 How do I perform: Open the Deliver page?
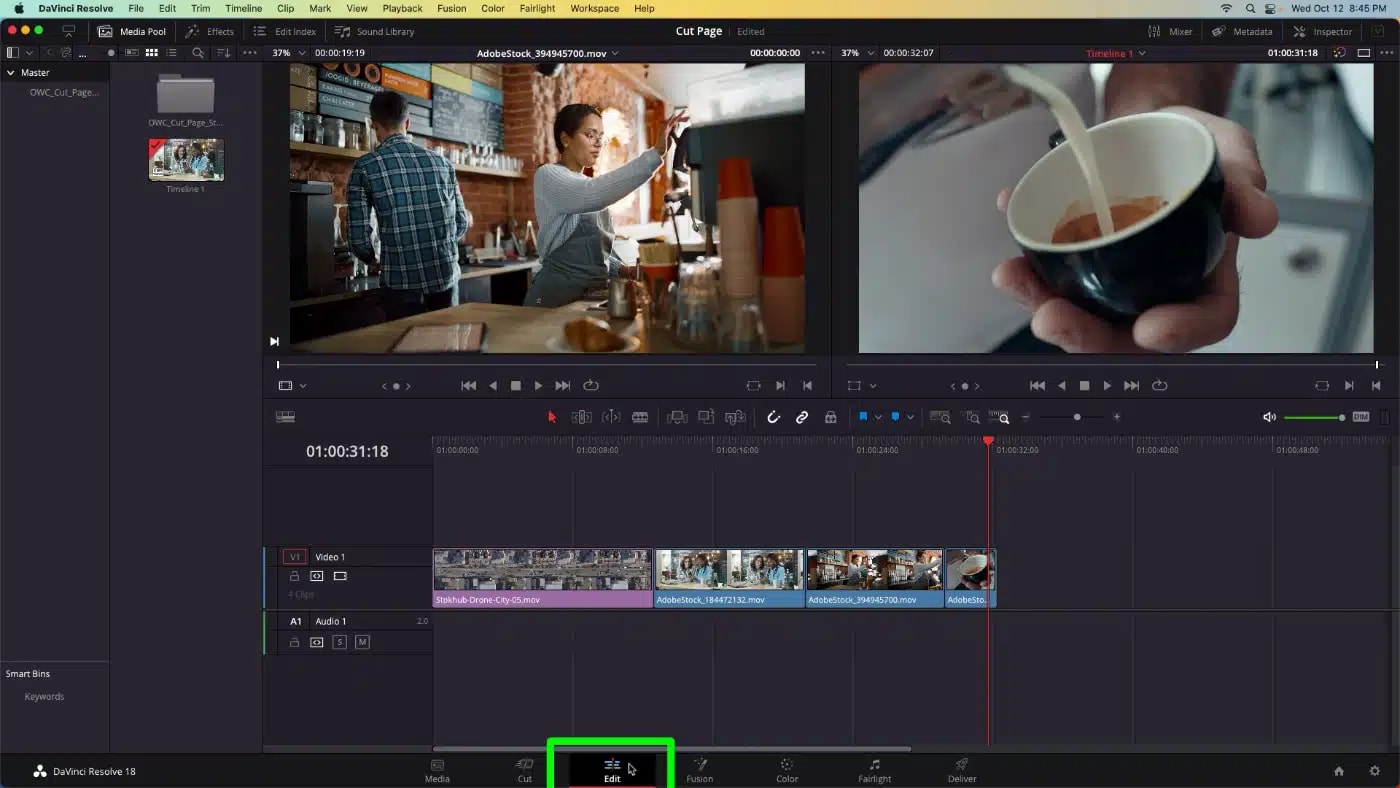pyautogui.click(x=960, y=770)
